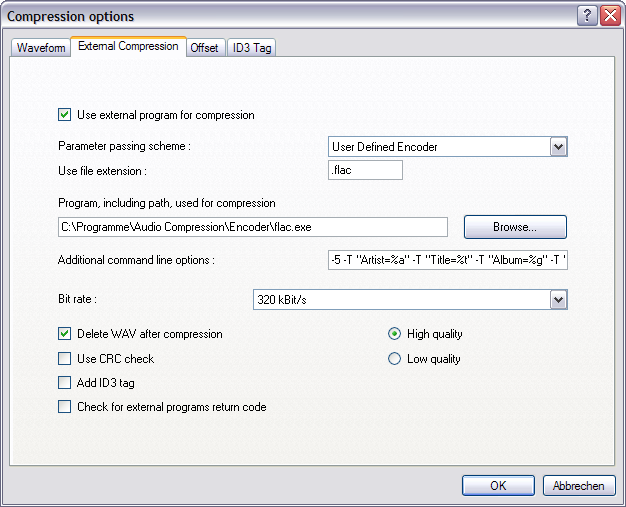Click the help question mark icon
The height and width of the screenshot is (507, 626).
tap(587, 16)
